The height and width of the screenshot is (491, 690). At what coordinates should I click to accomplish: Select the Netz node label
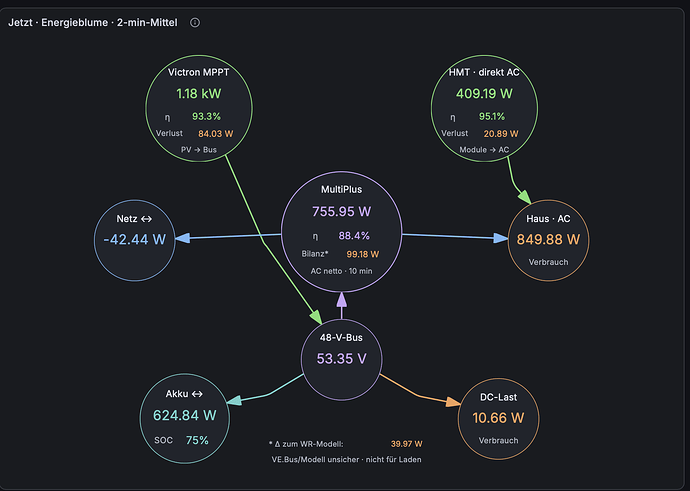(134, 219)
